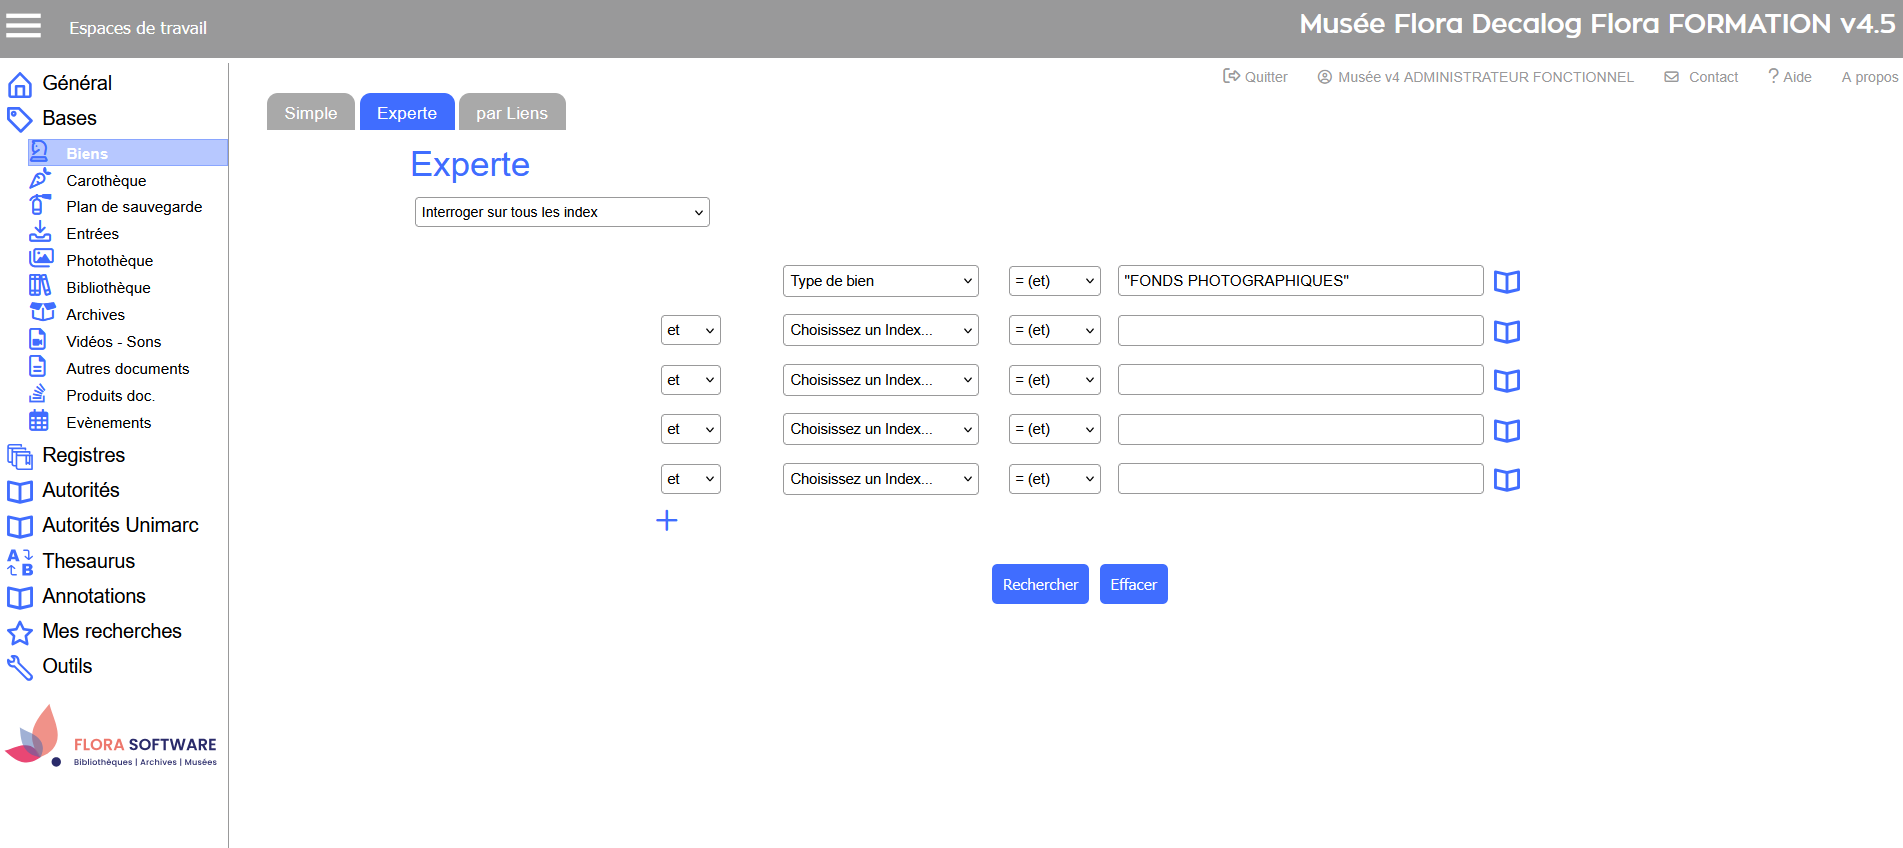Image resolution: width=1903 pixels, height=848 pixels.
Task: Click the 'FONDS PHOTOGRAPHIQUES' input field
Action: click(1299, 281)
